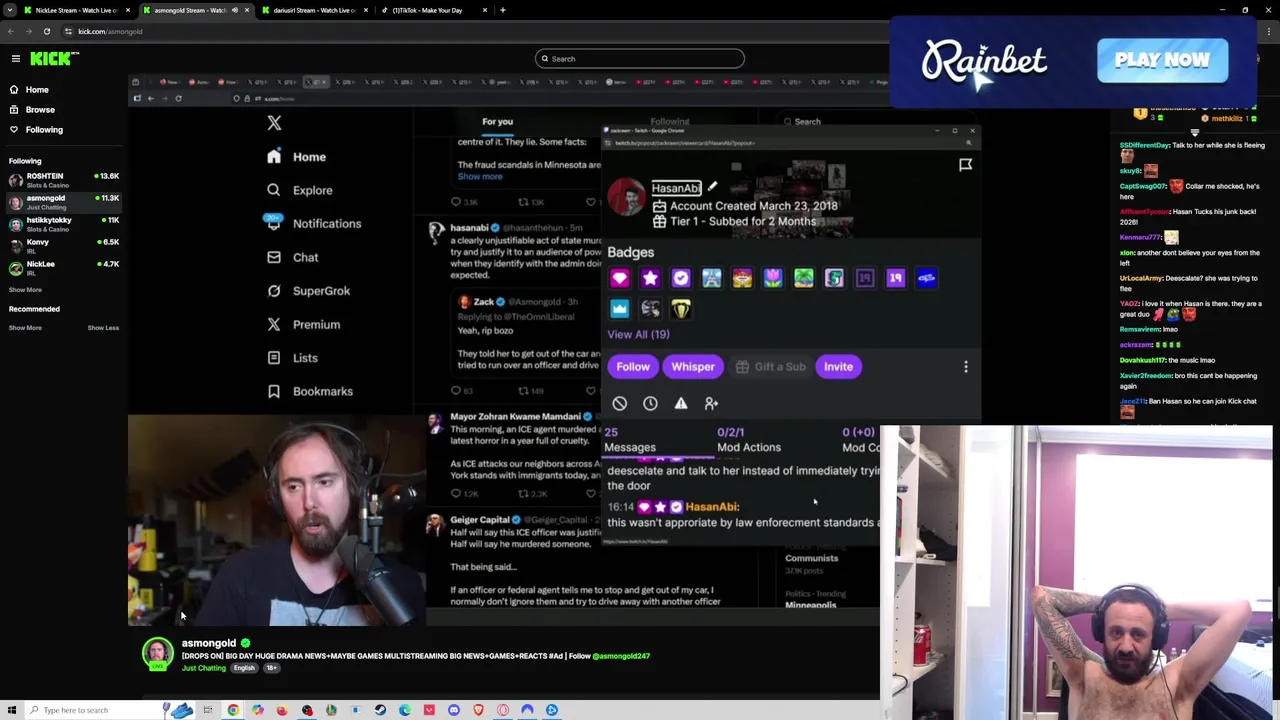Edit HasanAbi name with pencil icon
This screenshot has height=720, width=1280.
712,187
